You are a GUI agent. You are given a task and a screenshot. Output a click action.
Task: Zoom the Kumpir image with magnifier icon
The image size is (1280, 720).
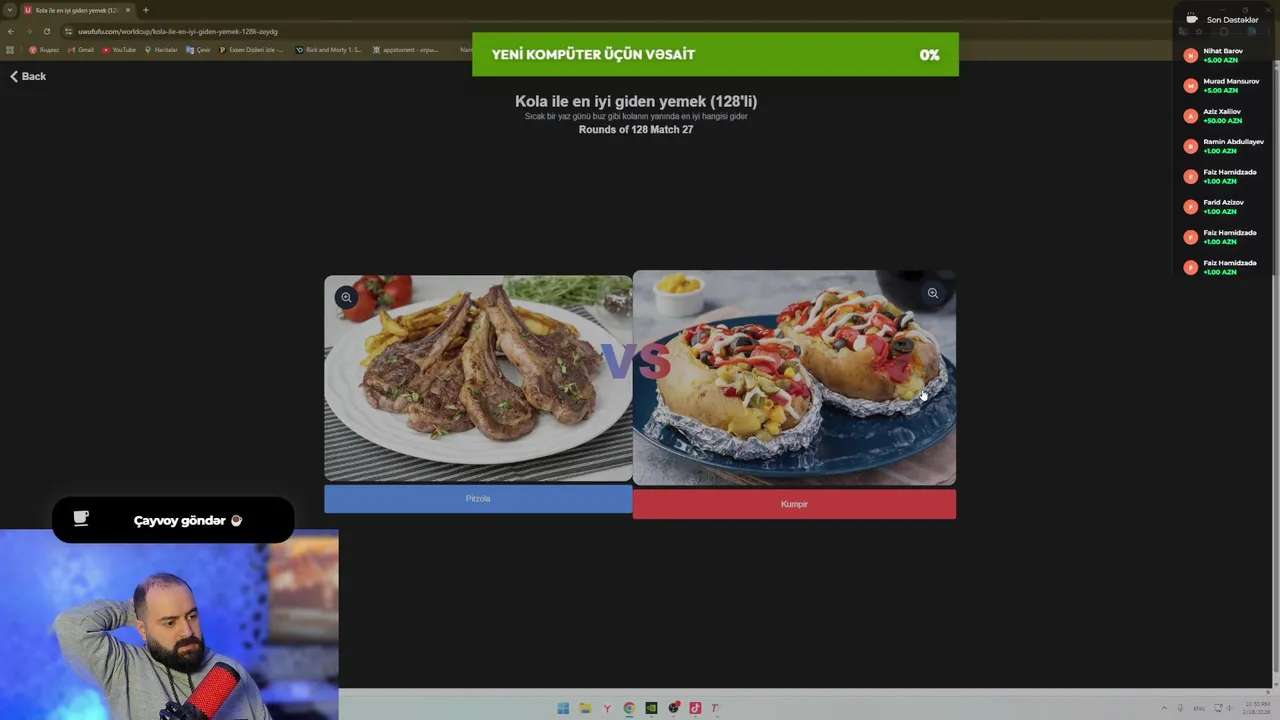tap(932, 293)
